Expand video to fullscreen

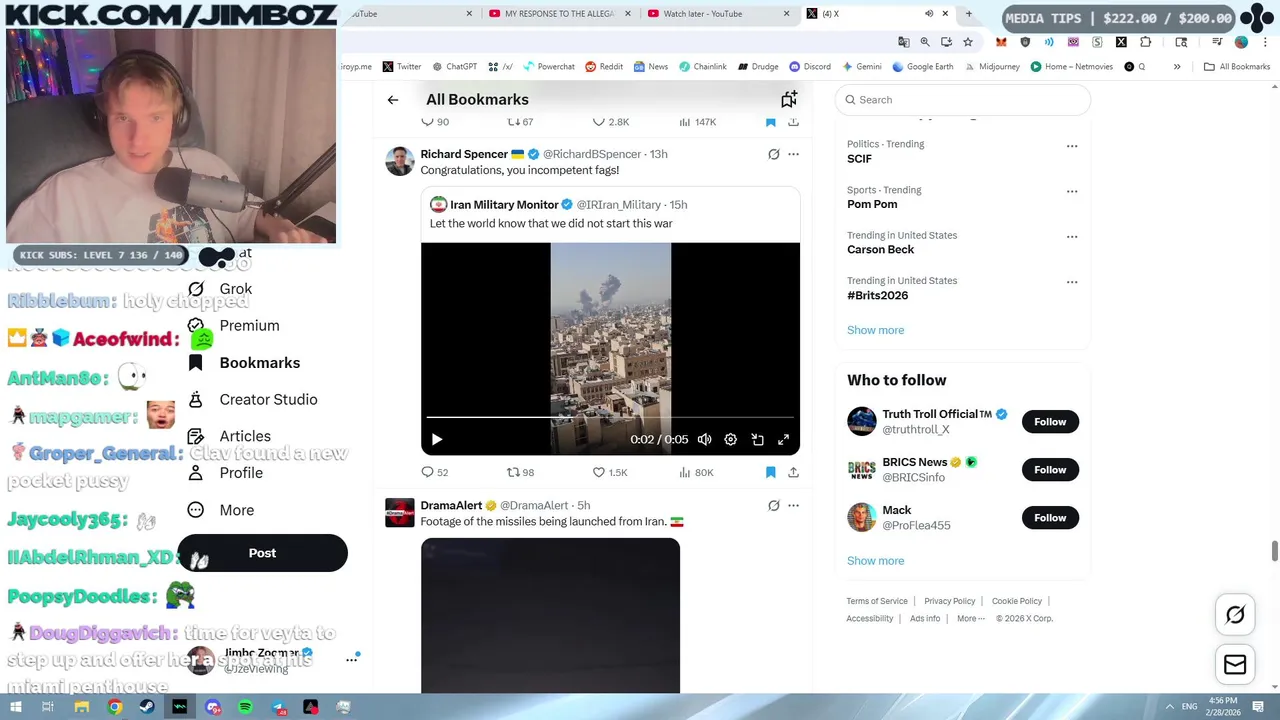[783, 439]
